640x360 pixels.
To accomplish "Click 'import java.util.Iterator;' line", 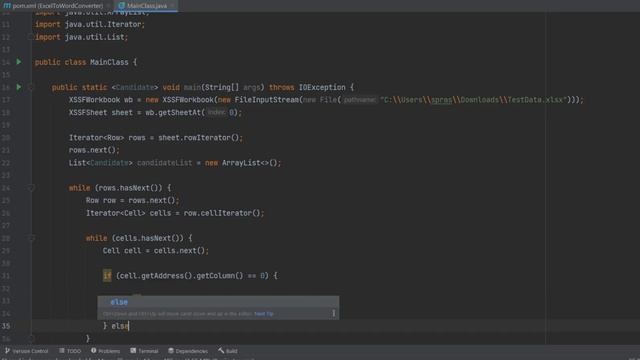I will click(x=90, y=24).
